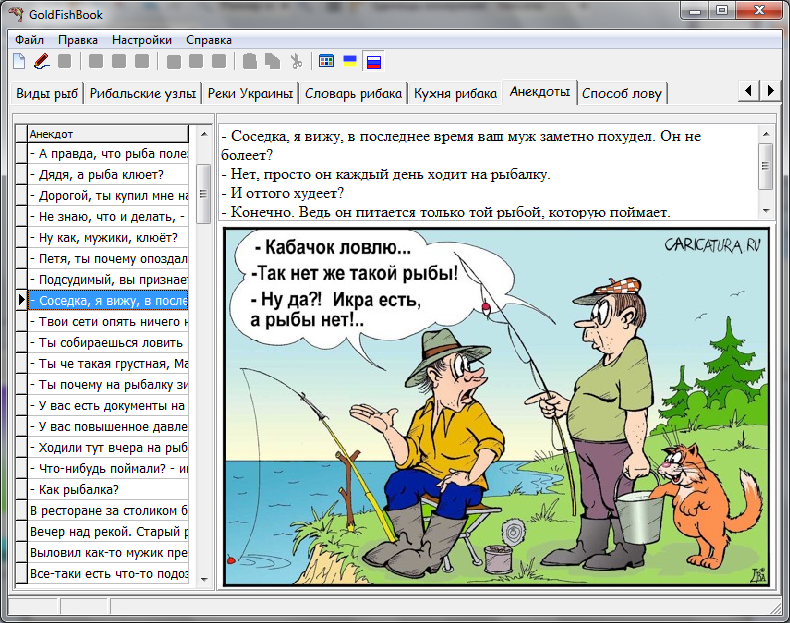Click the row indicator arrow beside Соседка row

[x=21, y=300]
